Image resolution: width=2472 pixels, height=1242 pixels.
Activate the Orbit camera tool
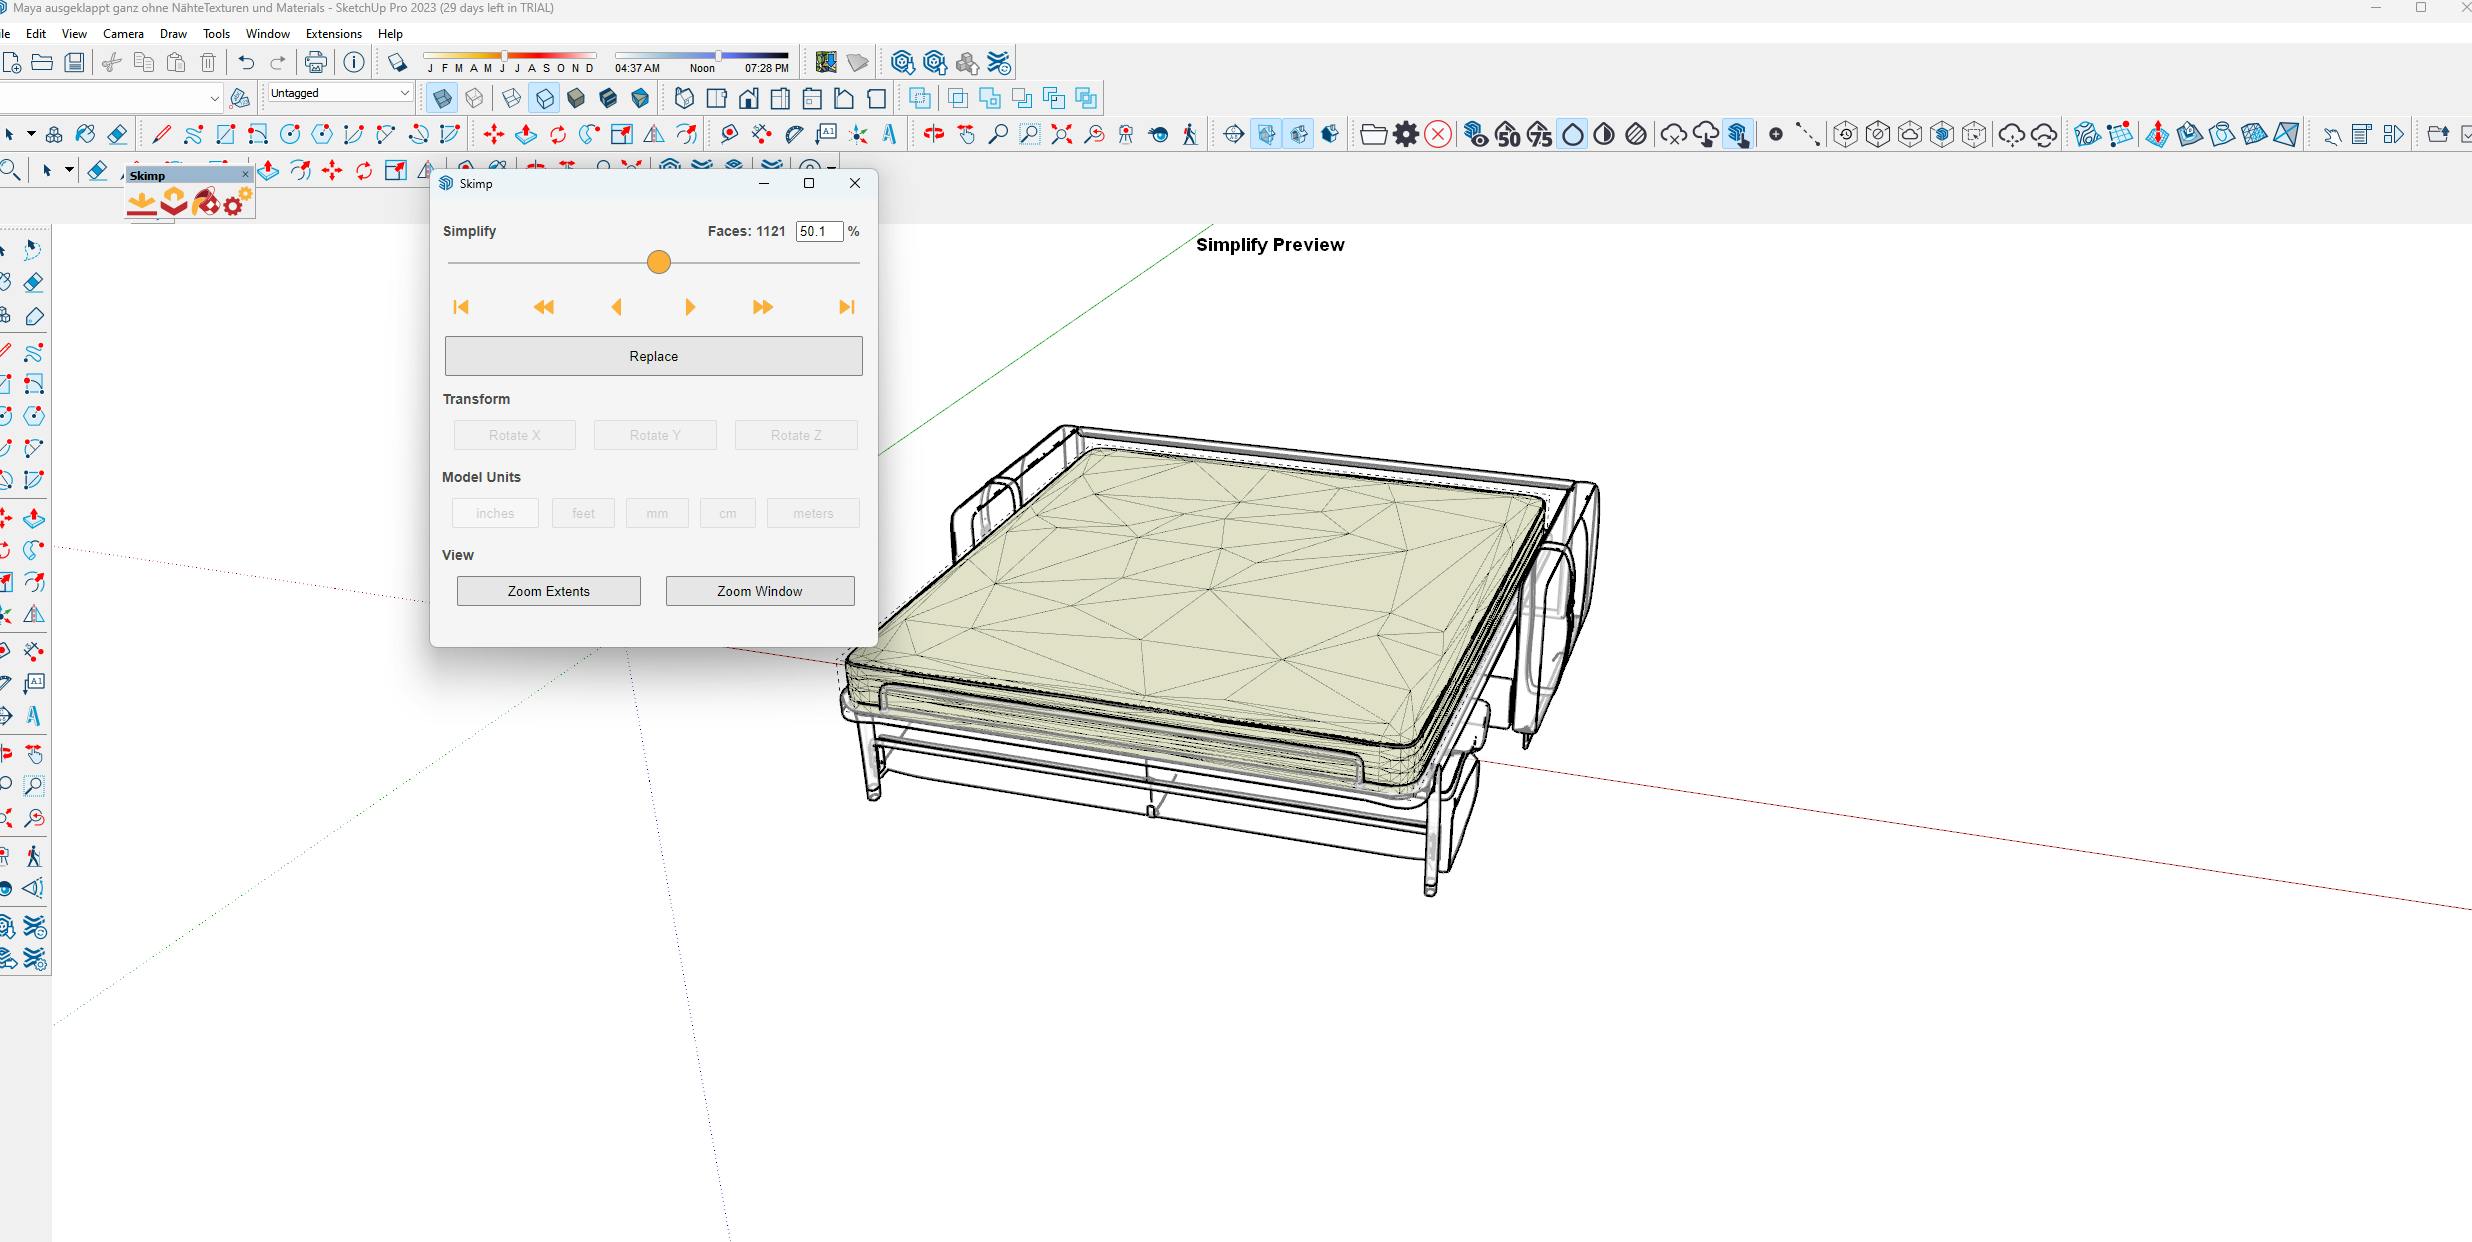point(933,134)
